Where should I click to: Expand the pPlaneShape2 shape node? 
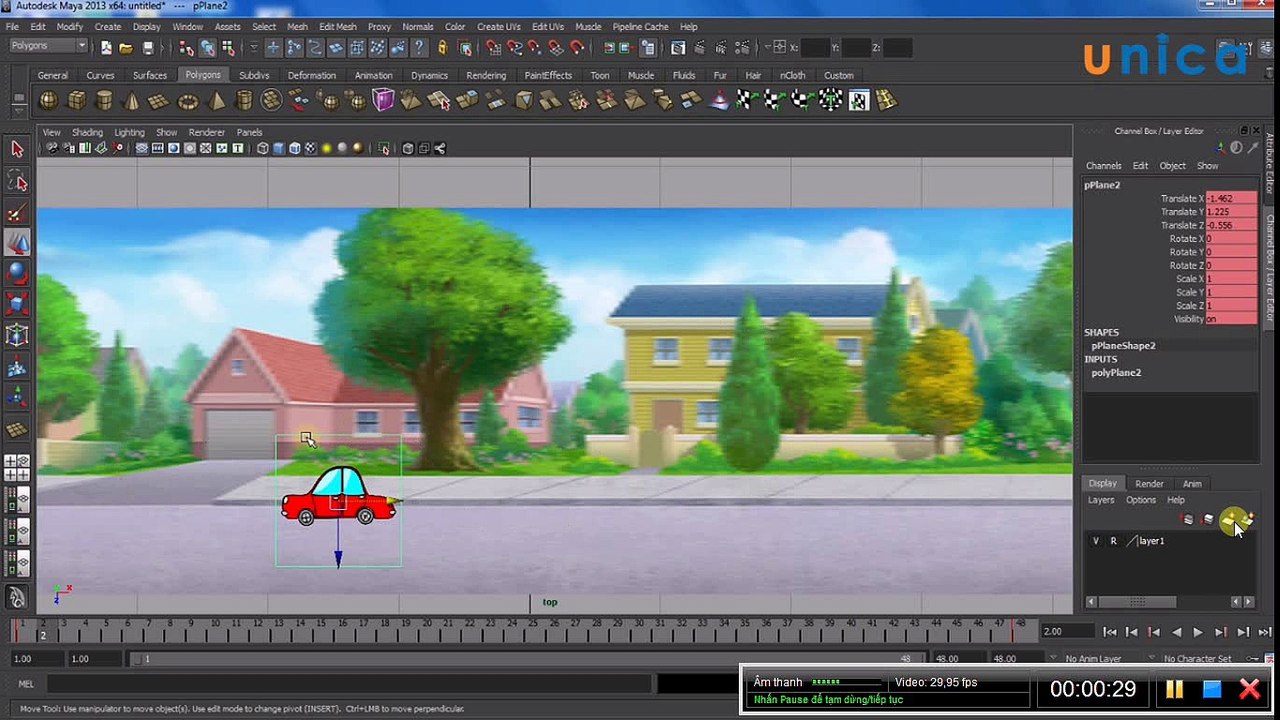[1123, 346]
